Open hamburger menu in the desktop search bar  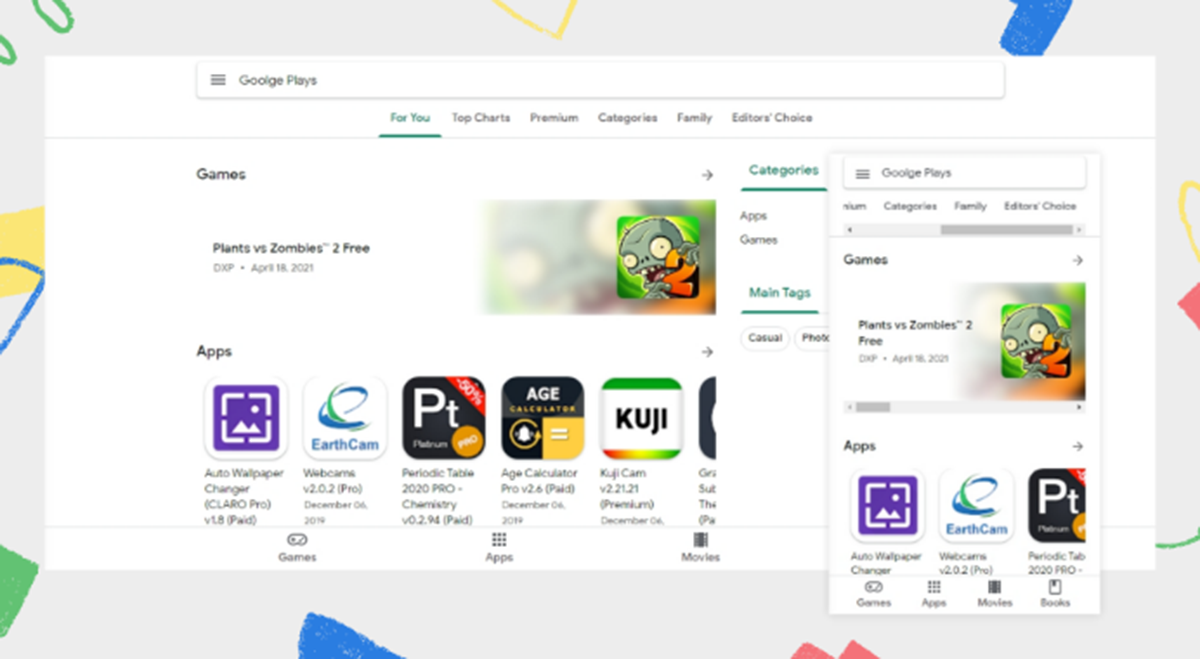(x=218, y=80)
